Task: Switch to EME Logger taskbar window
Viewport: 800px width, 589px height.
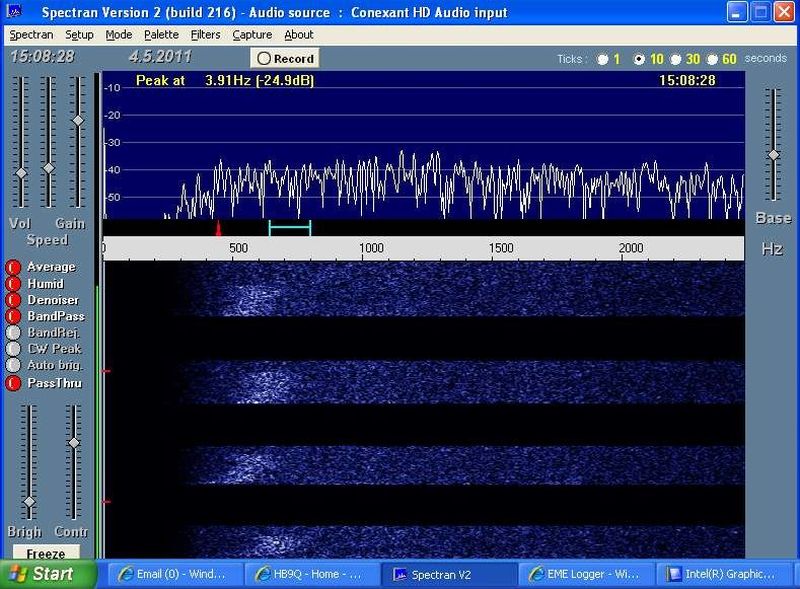Action: pyautogui.click(x=586, y=574)
